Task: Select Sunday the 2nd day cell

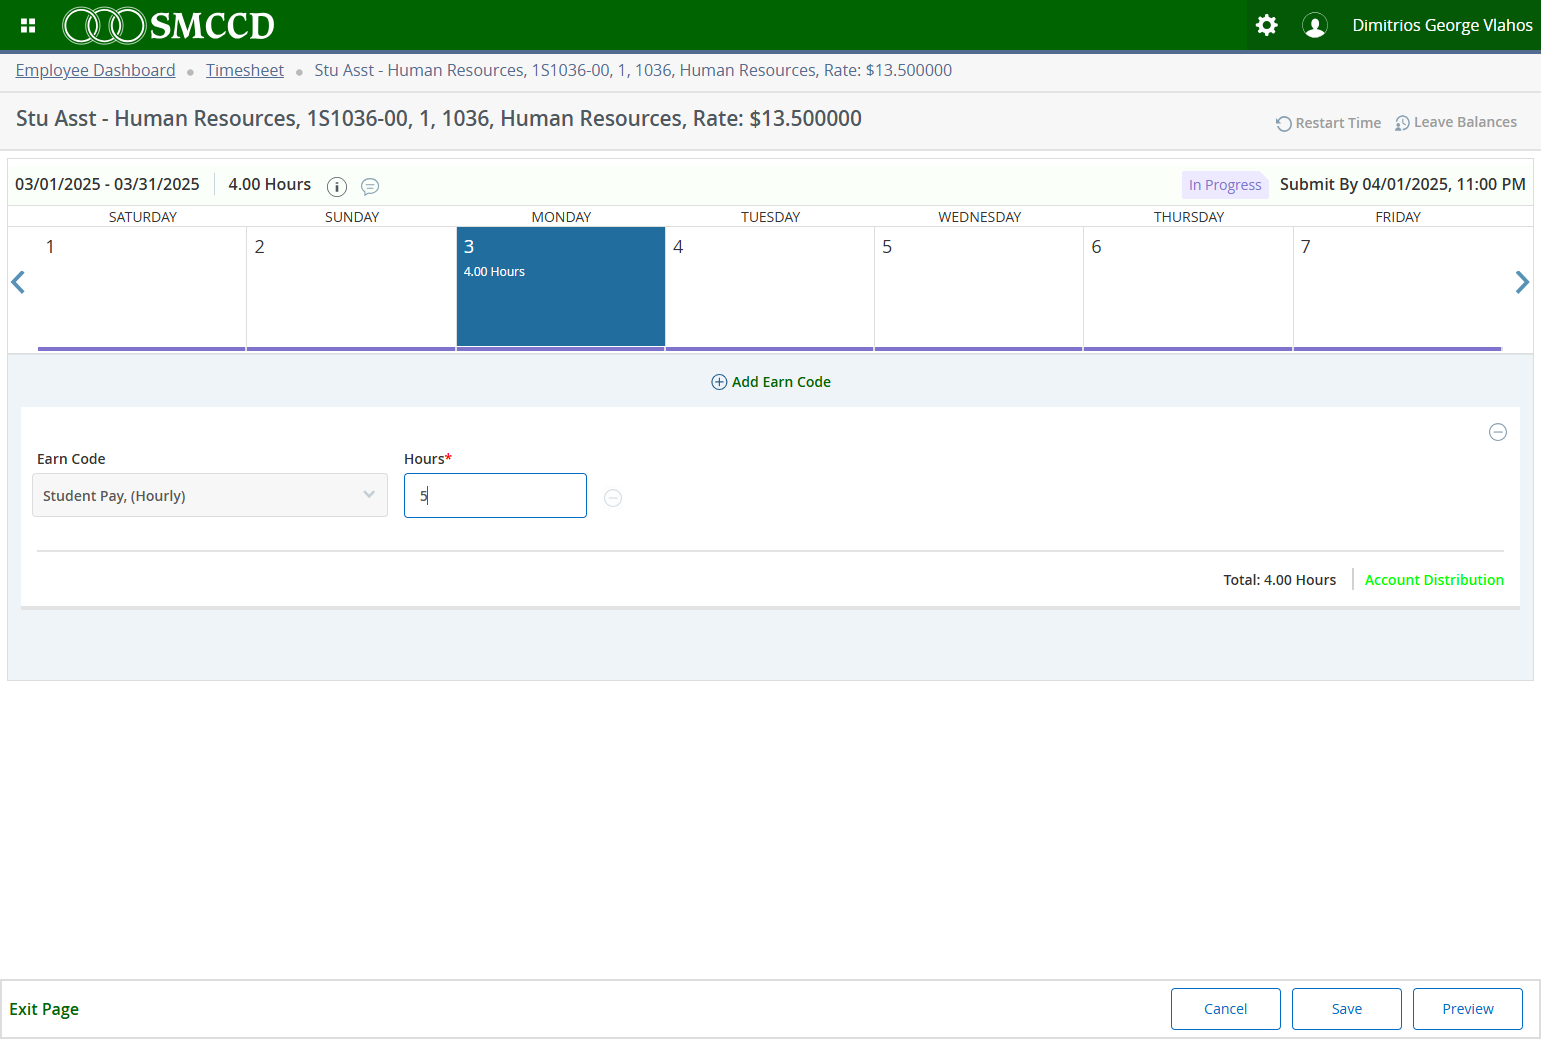Action: pos(351,288)
